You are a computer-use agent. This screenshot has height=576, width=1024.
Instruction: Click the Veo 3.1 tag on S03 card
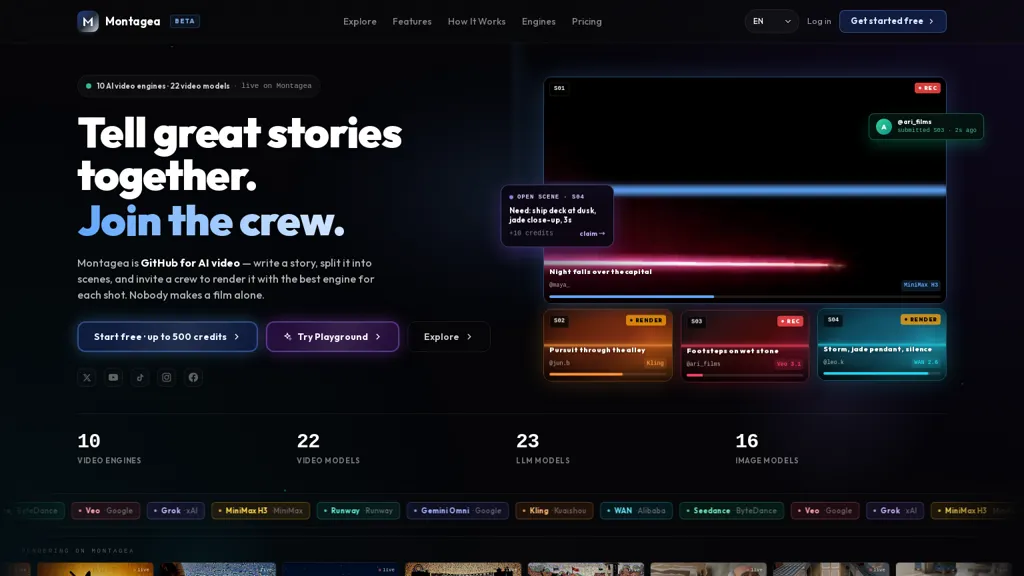(x=789, y=364)
